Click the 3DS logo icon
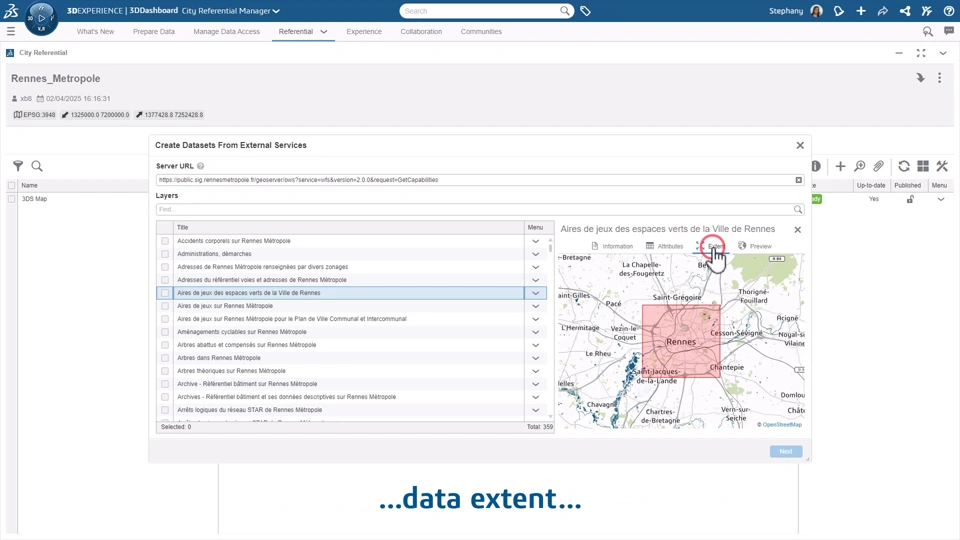Viewport: 960px width, 540px height. 11,10
